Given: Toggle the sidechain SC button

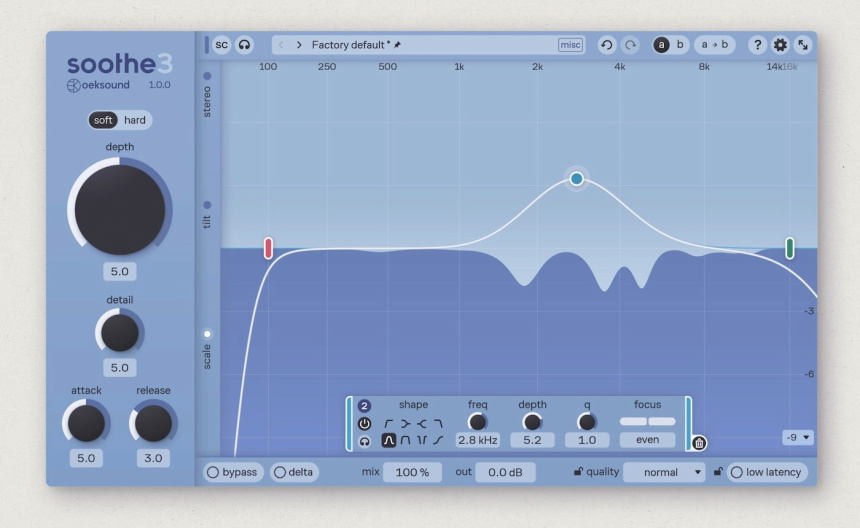Looking at the screenshot, I should click(221, 45).
